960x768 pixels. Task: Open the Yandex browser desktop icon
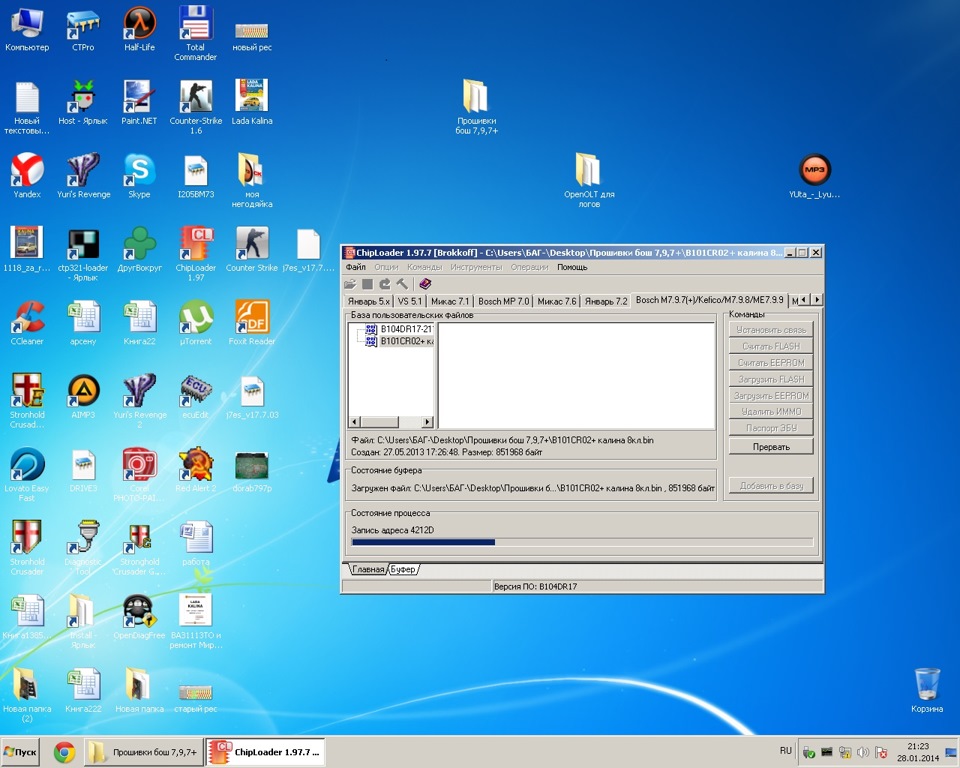tap(27, 175)
